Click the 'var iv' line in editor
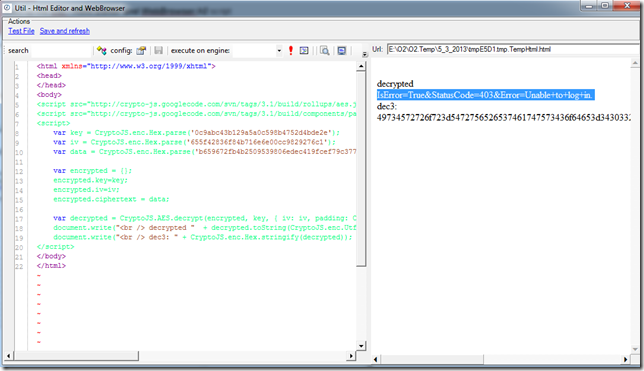The height and width of the screenshot is (371, 644). (x=194, y=142)
